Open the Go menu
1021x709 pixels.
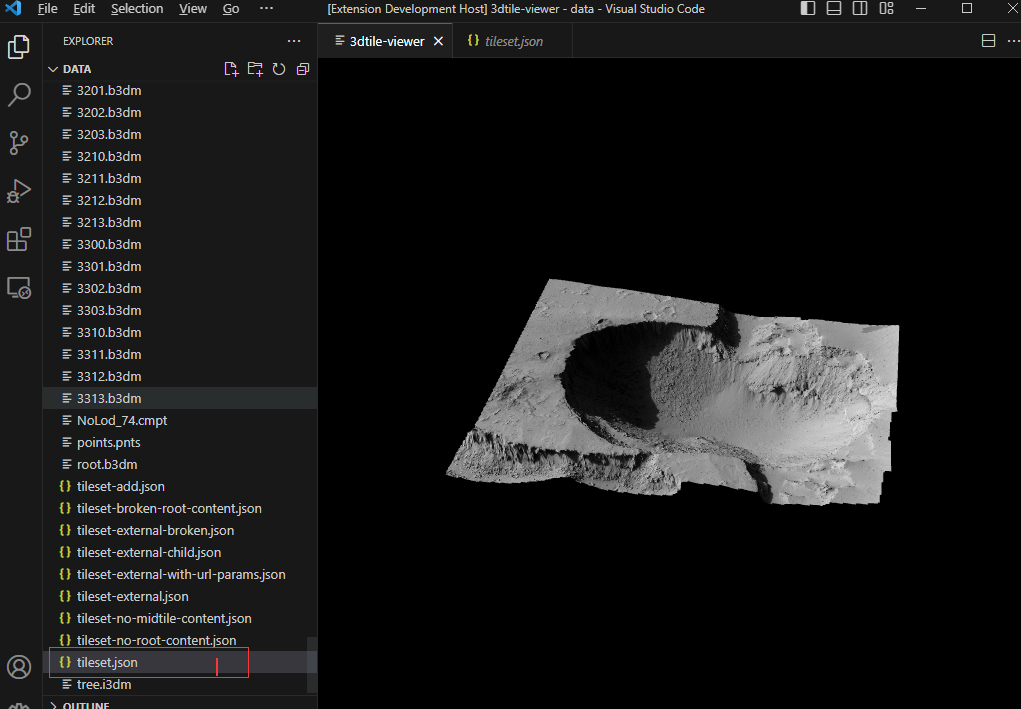[x=231, y=8]
